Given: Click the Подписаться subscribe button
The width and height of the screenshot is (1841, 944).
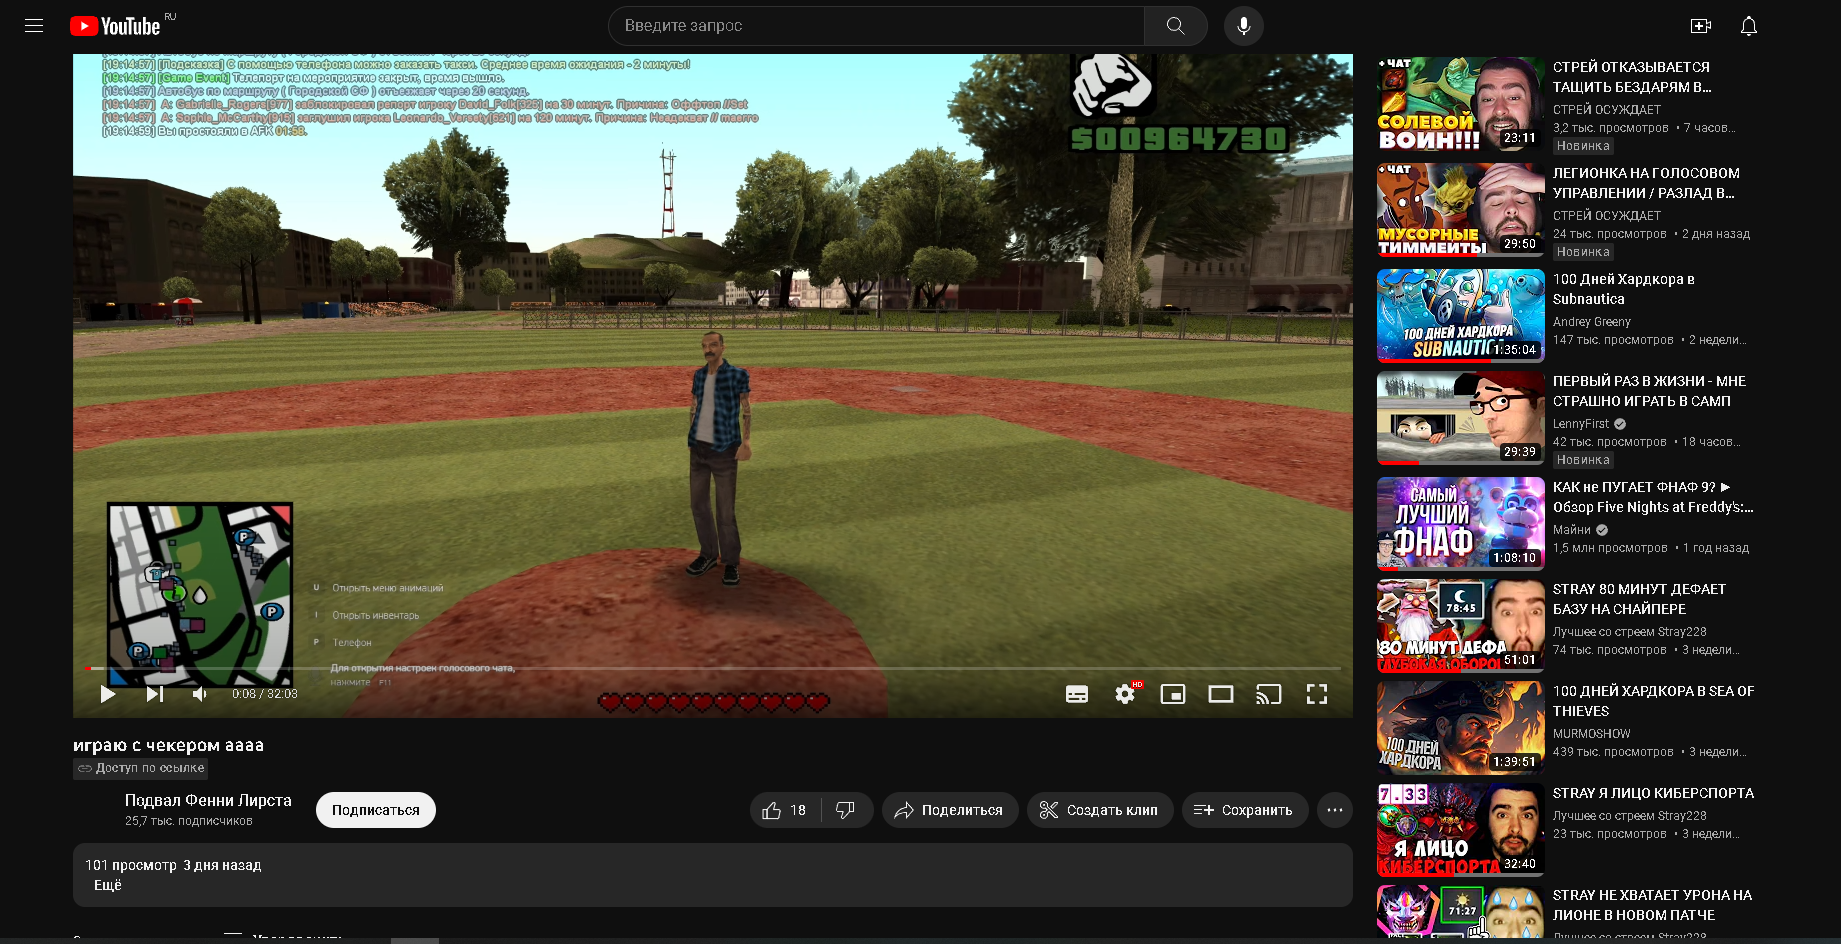Looking at the screenshot, I should (375, 810).
